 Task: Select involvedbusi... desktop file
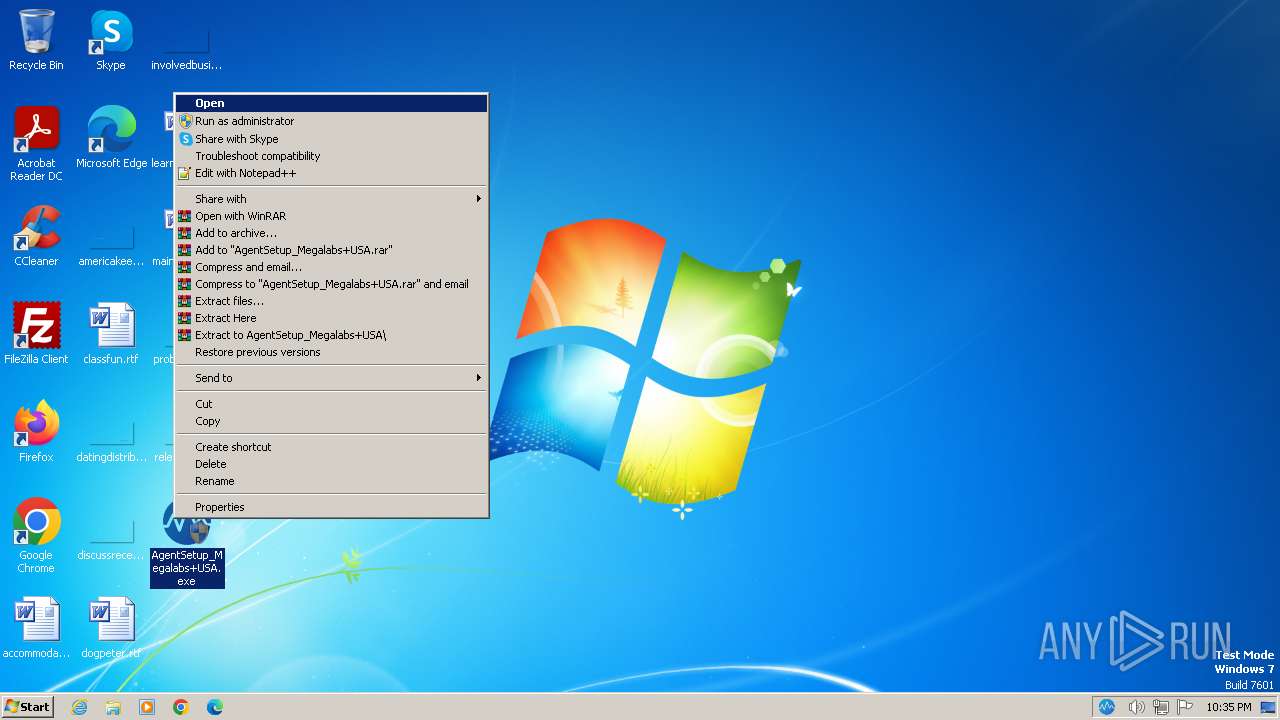tap(186, 46)
